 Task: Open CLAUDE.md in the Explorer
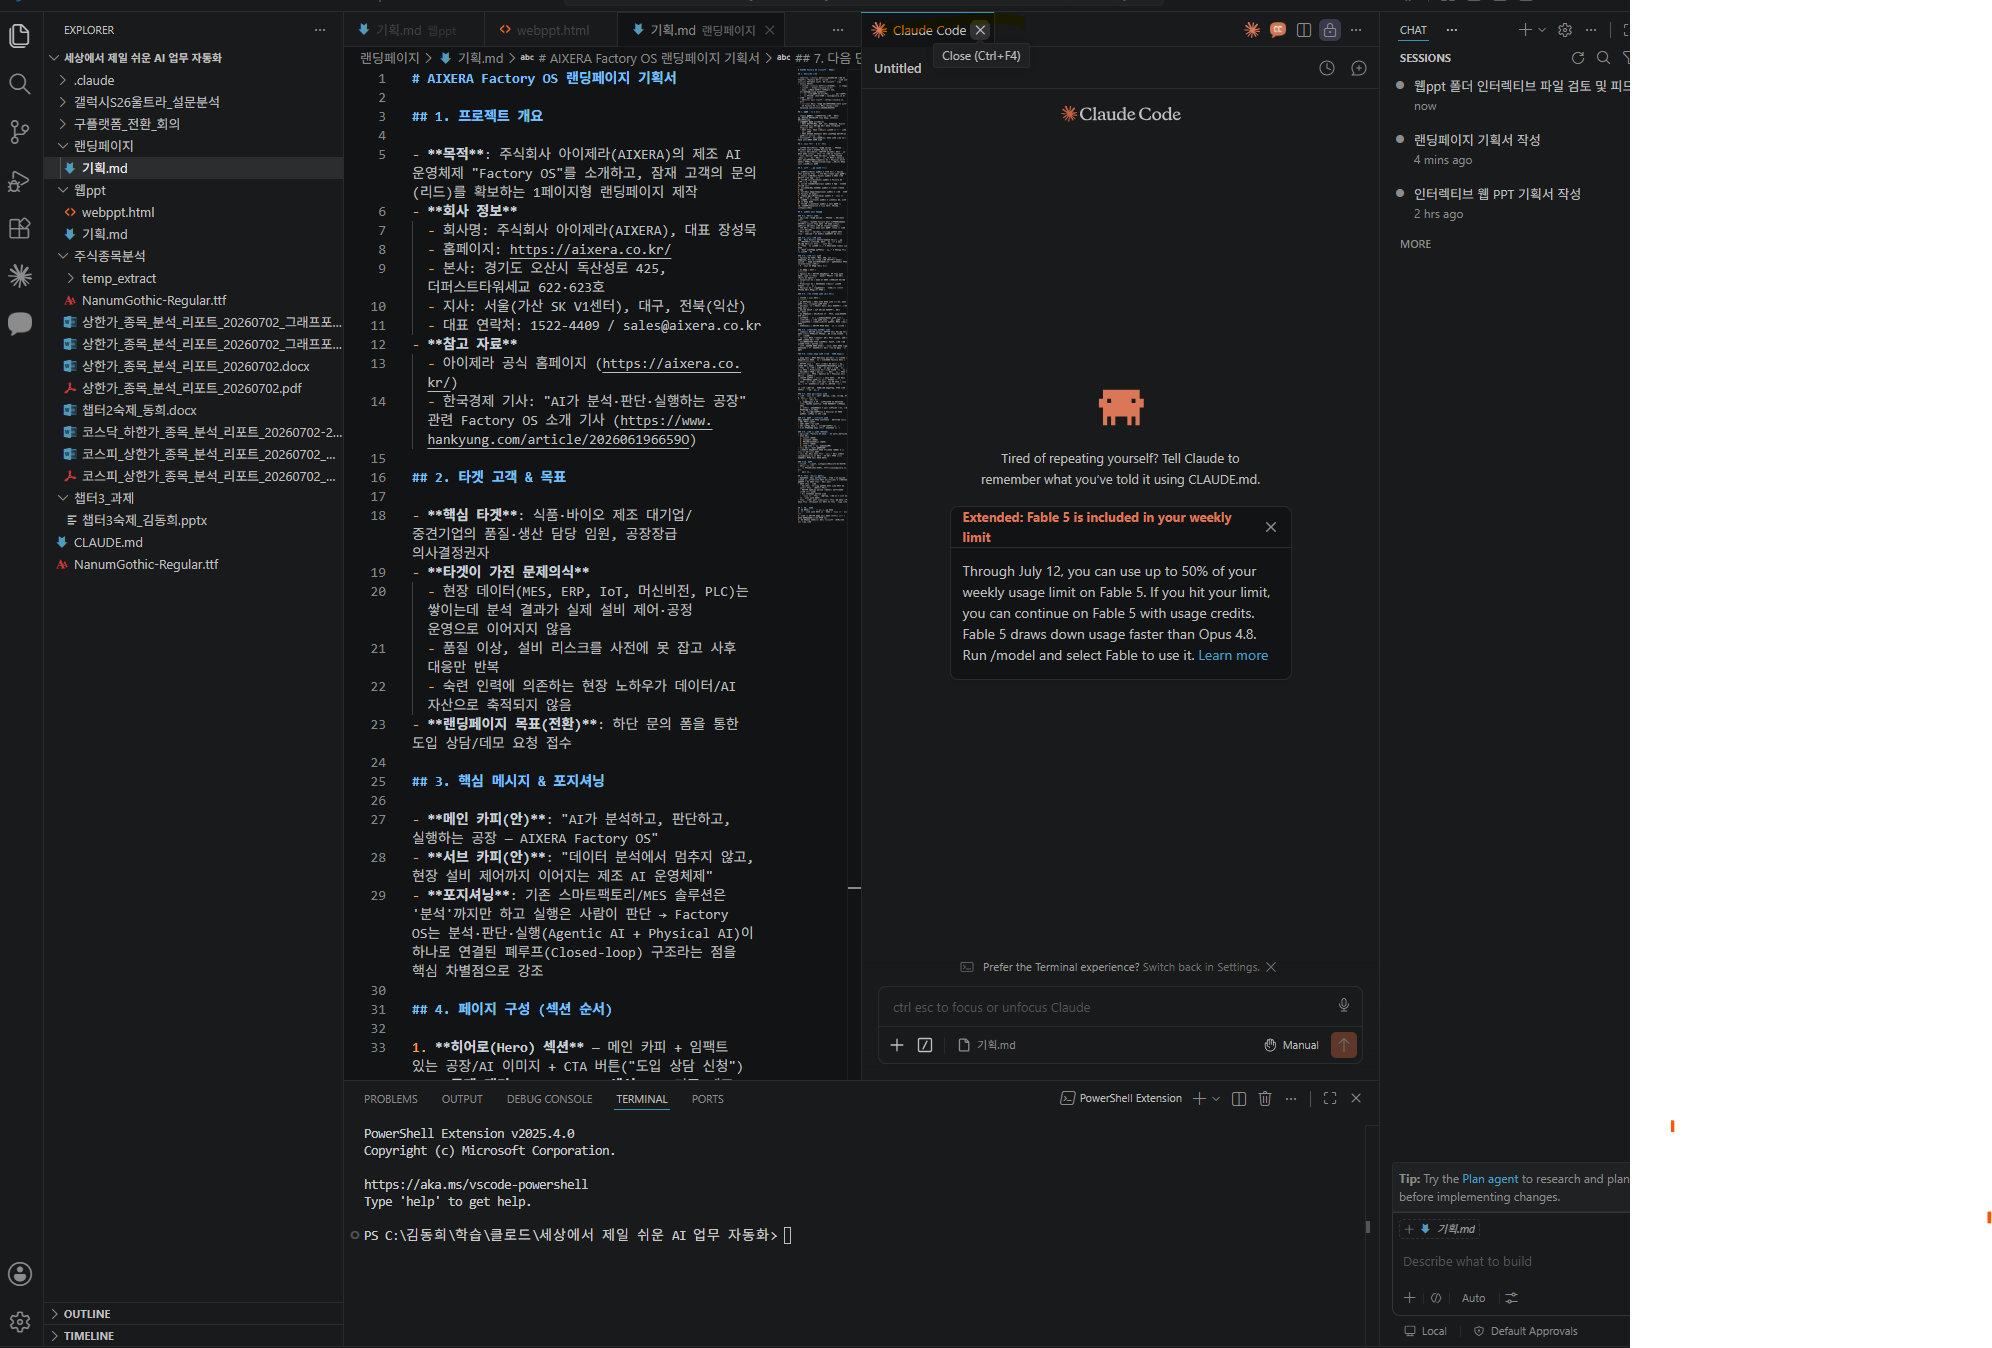click(x=108, y=542)
